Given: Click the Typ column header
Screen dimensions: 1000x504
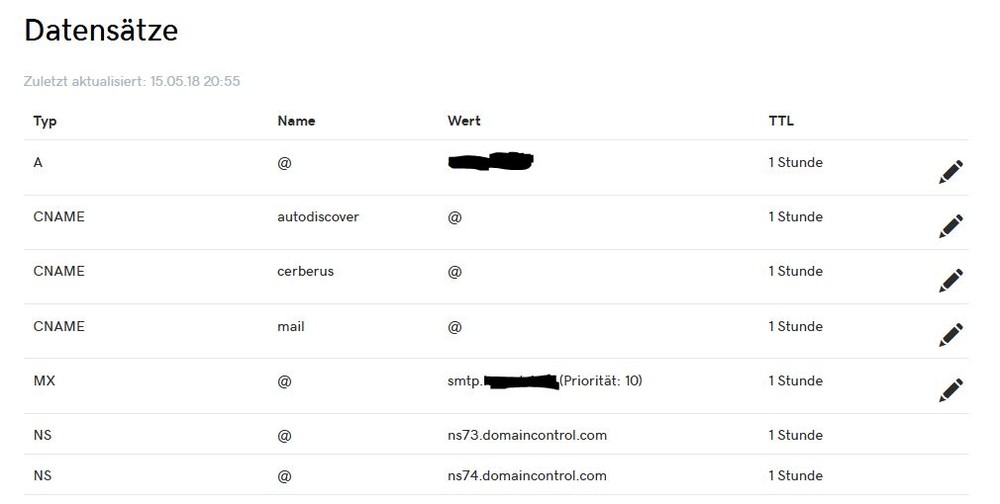Looking at the screenshot, I should pyautogui.click(x=45, y=121).
